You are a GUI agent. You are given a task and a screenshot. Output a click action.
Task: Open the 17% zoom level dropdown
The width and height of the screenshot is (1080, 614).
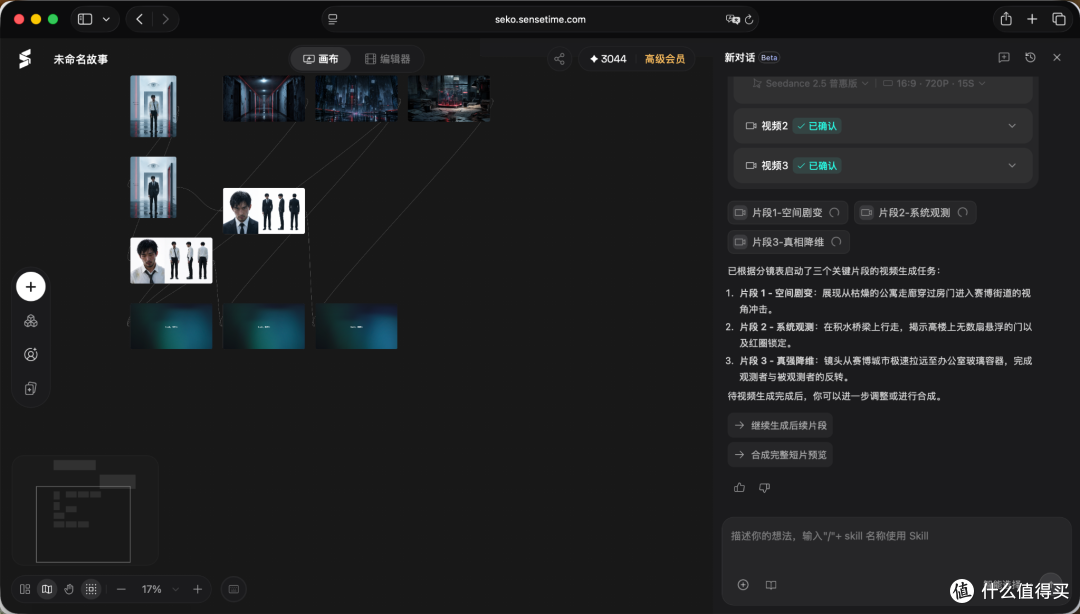160,589
